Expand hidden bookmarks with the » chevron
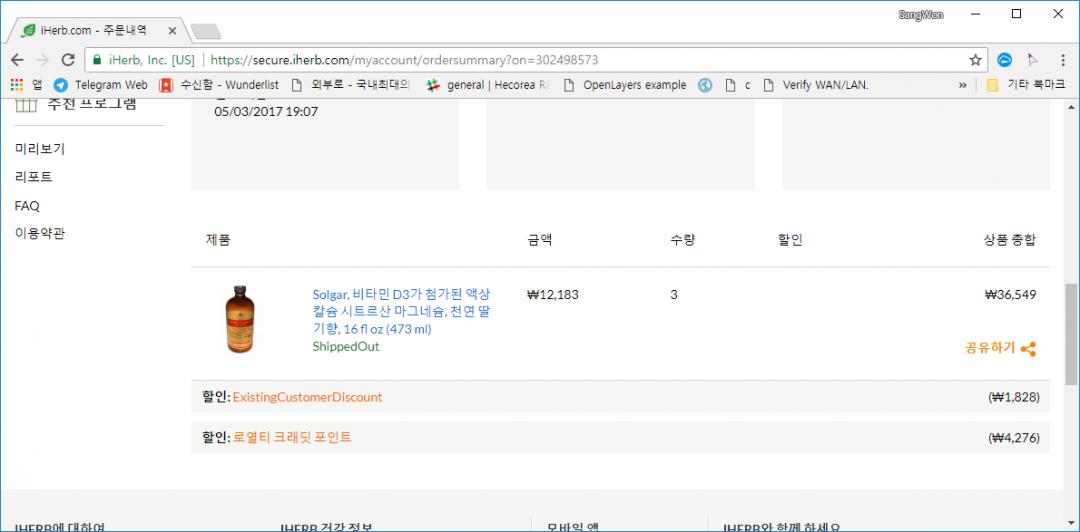 pyautogui.click(x=963, y=85)
